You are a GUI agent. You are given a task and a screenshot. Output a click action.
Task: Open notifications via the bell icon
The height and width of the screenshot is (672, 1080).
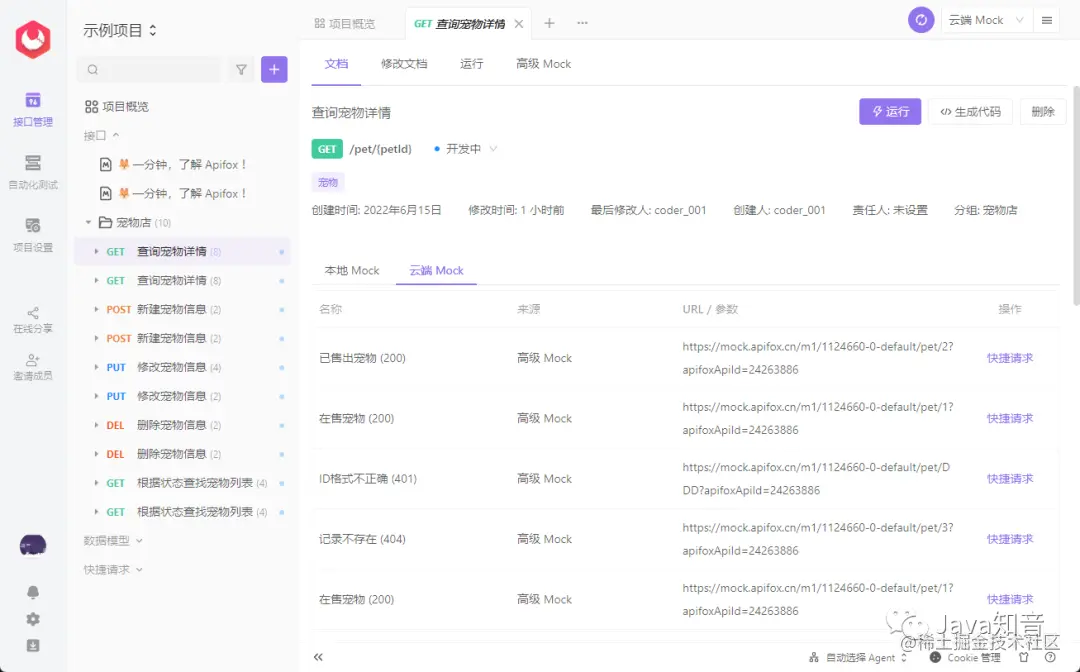[x=33, y=591]
